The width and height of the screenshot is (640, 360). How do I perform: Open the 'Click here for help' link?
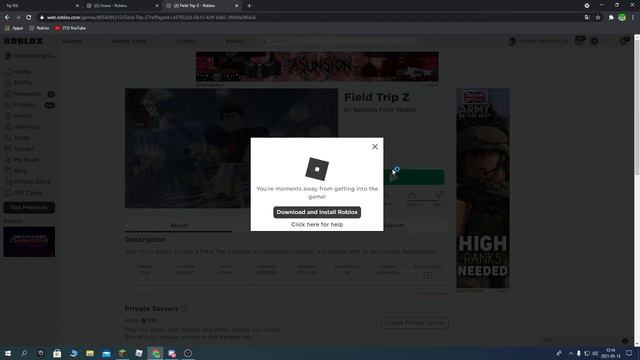coord(317,224)
